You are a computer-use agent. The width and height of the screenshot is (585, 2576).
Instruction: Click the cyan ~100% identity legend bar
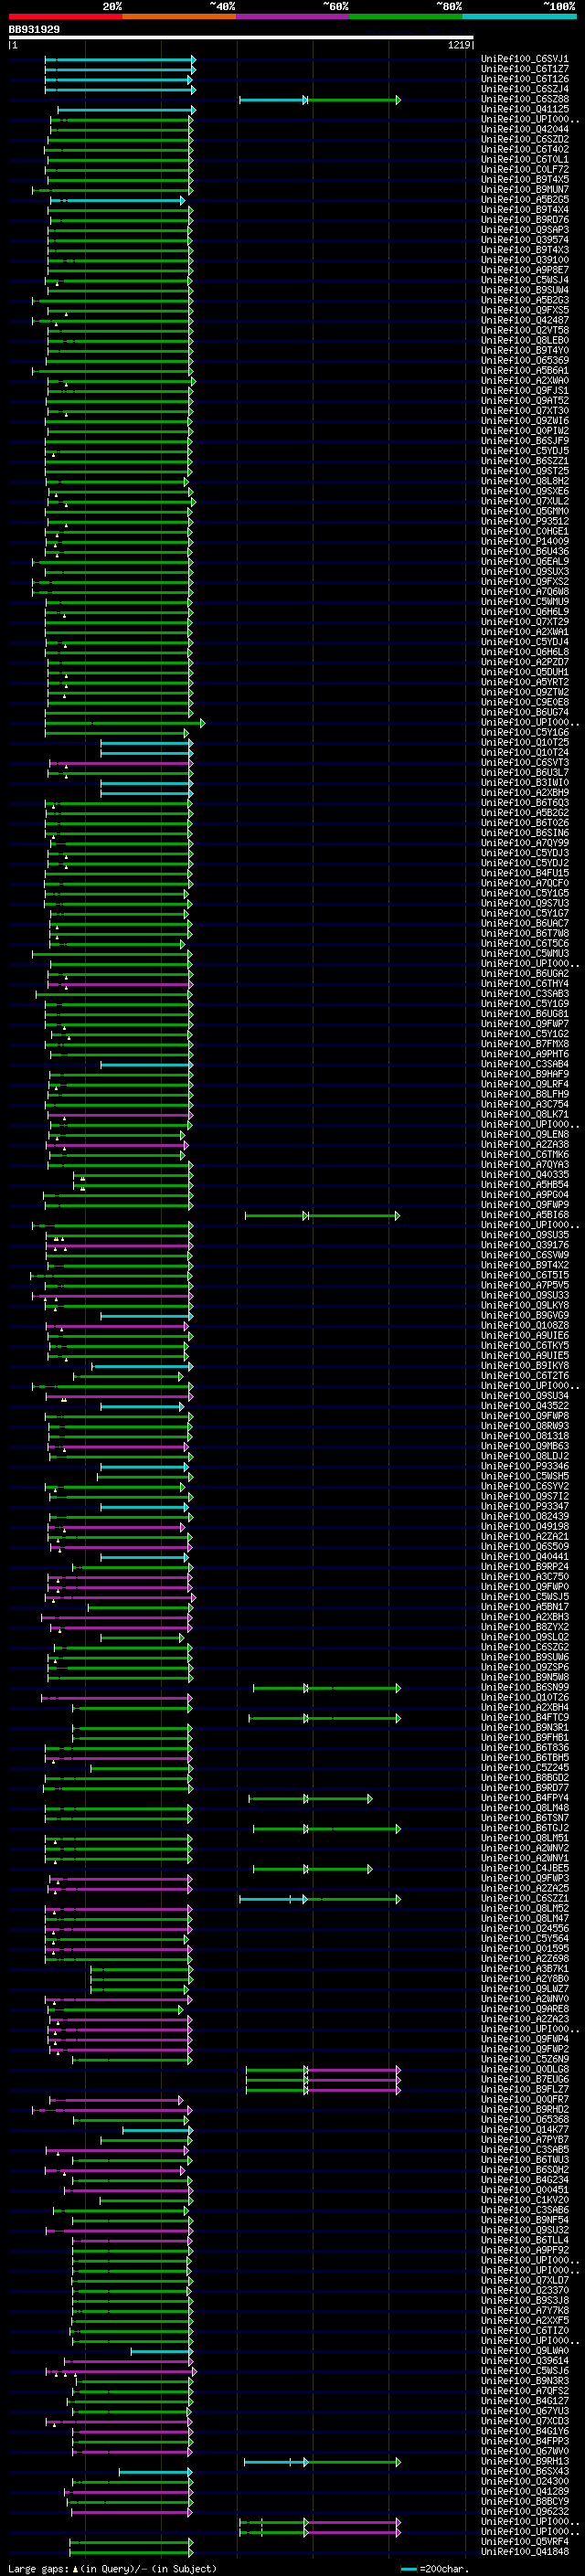(x=519, y=16)
